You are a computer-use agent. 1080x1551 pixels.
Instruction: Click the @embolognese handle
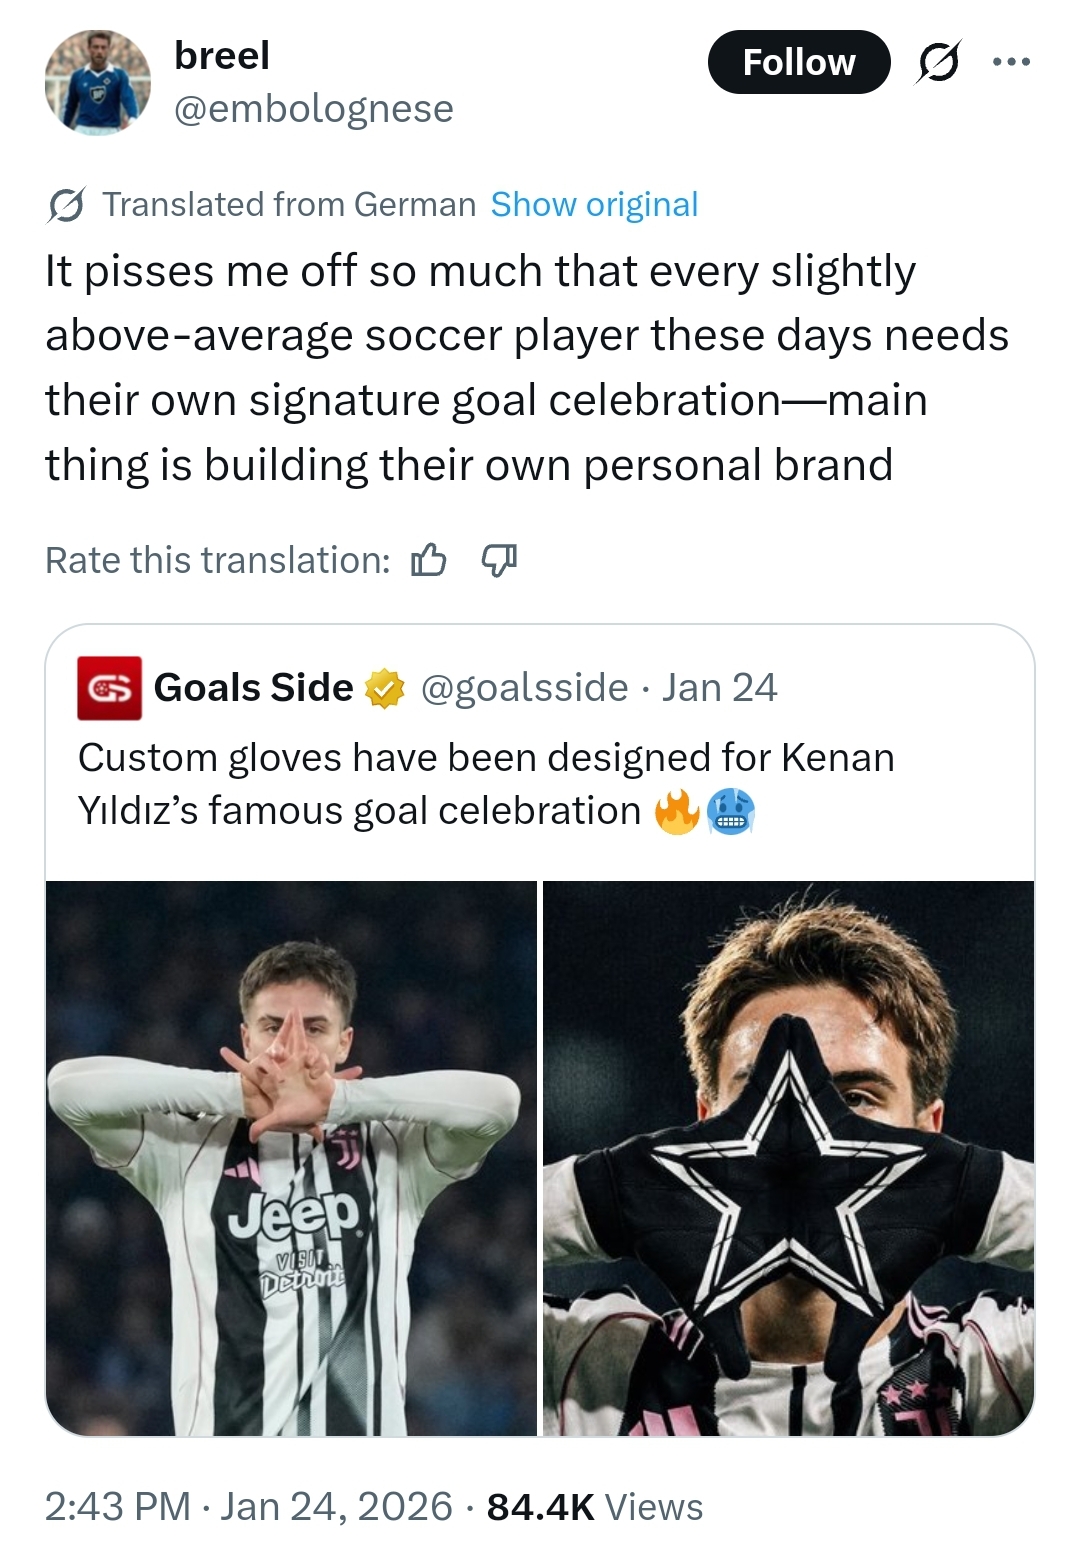[x=313, y=109]
